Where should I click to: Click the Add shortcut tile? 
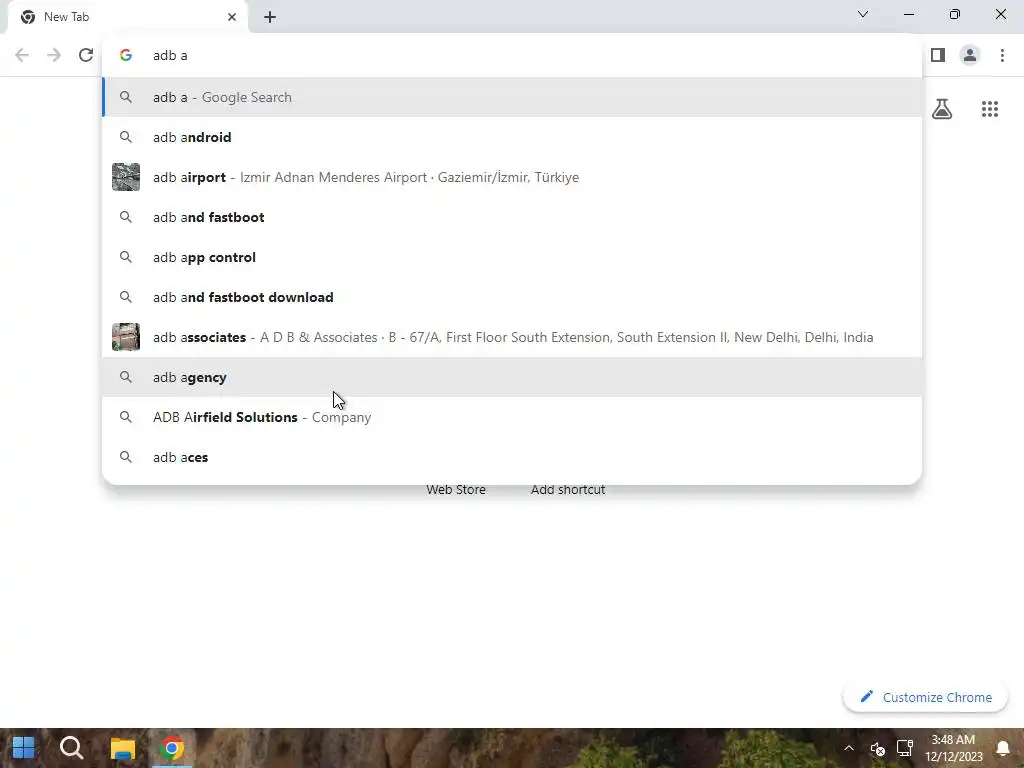click(x=568, y=490)
